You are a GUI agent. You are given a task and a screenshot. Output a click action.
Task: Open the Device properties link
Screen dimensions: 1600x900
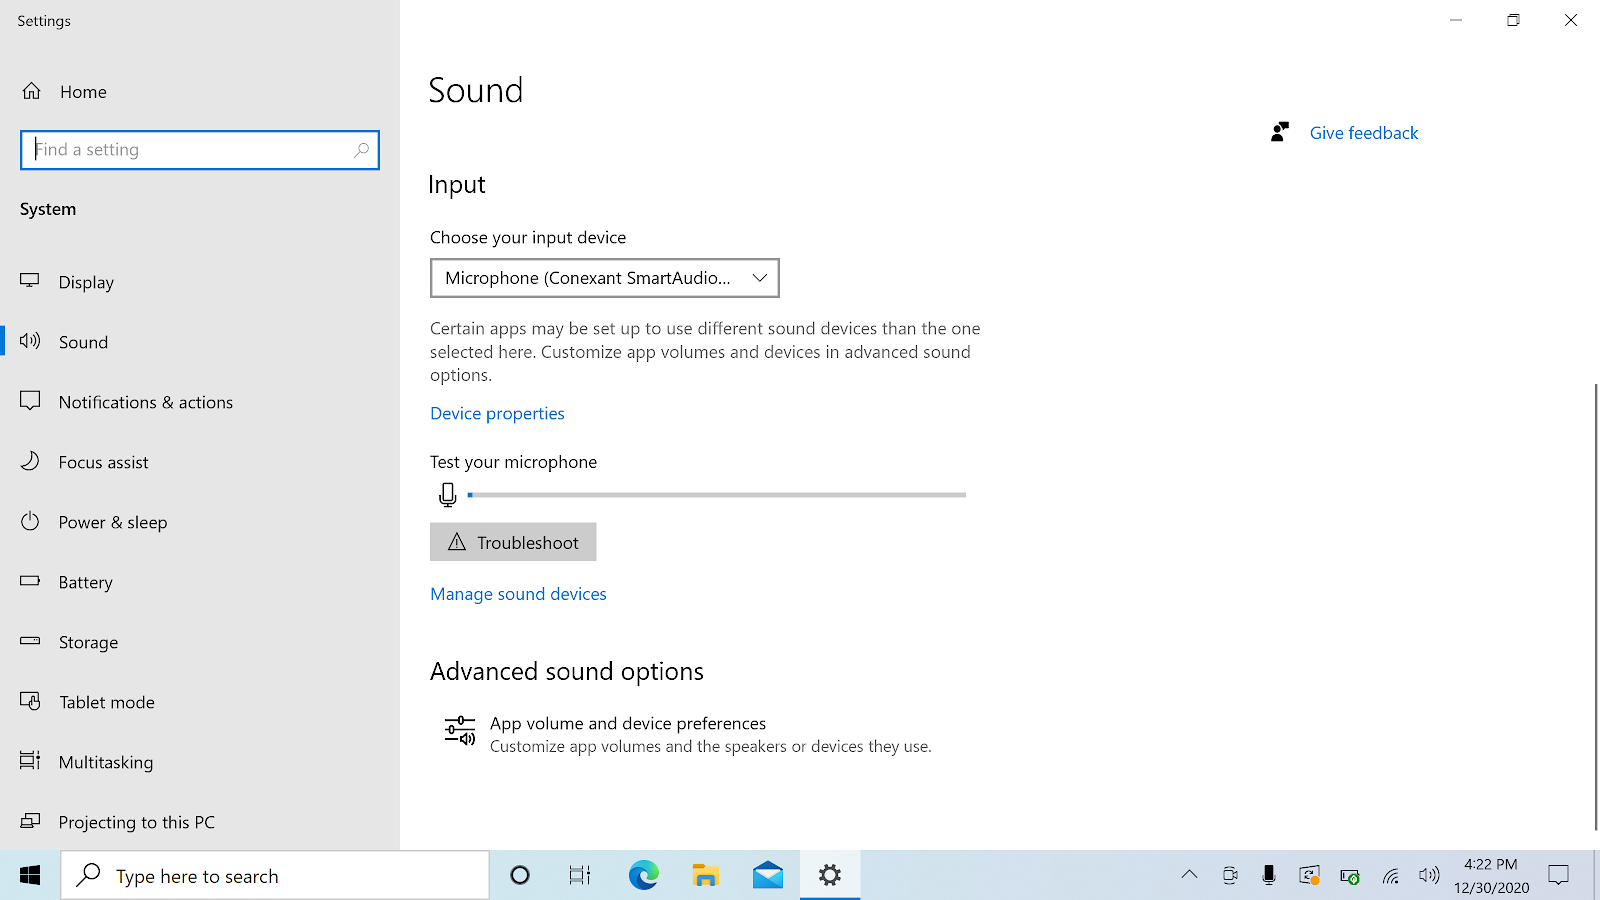coord(497,413)
